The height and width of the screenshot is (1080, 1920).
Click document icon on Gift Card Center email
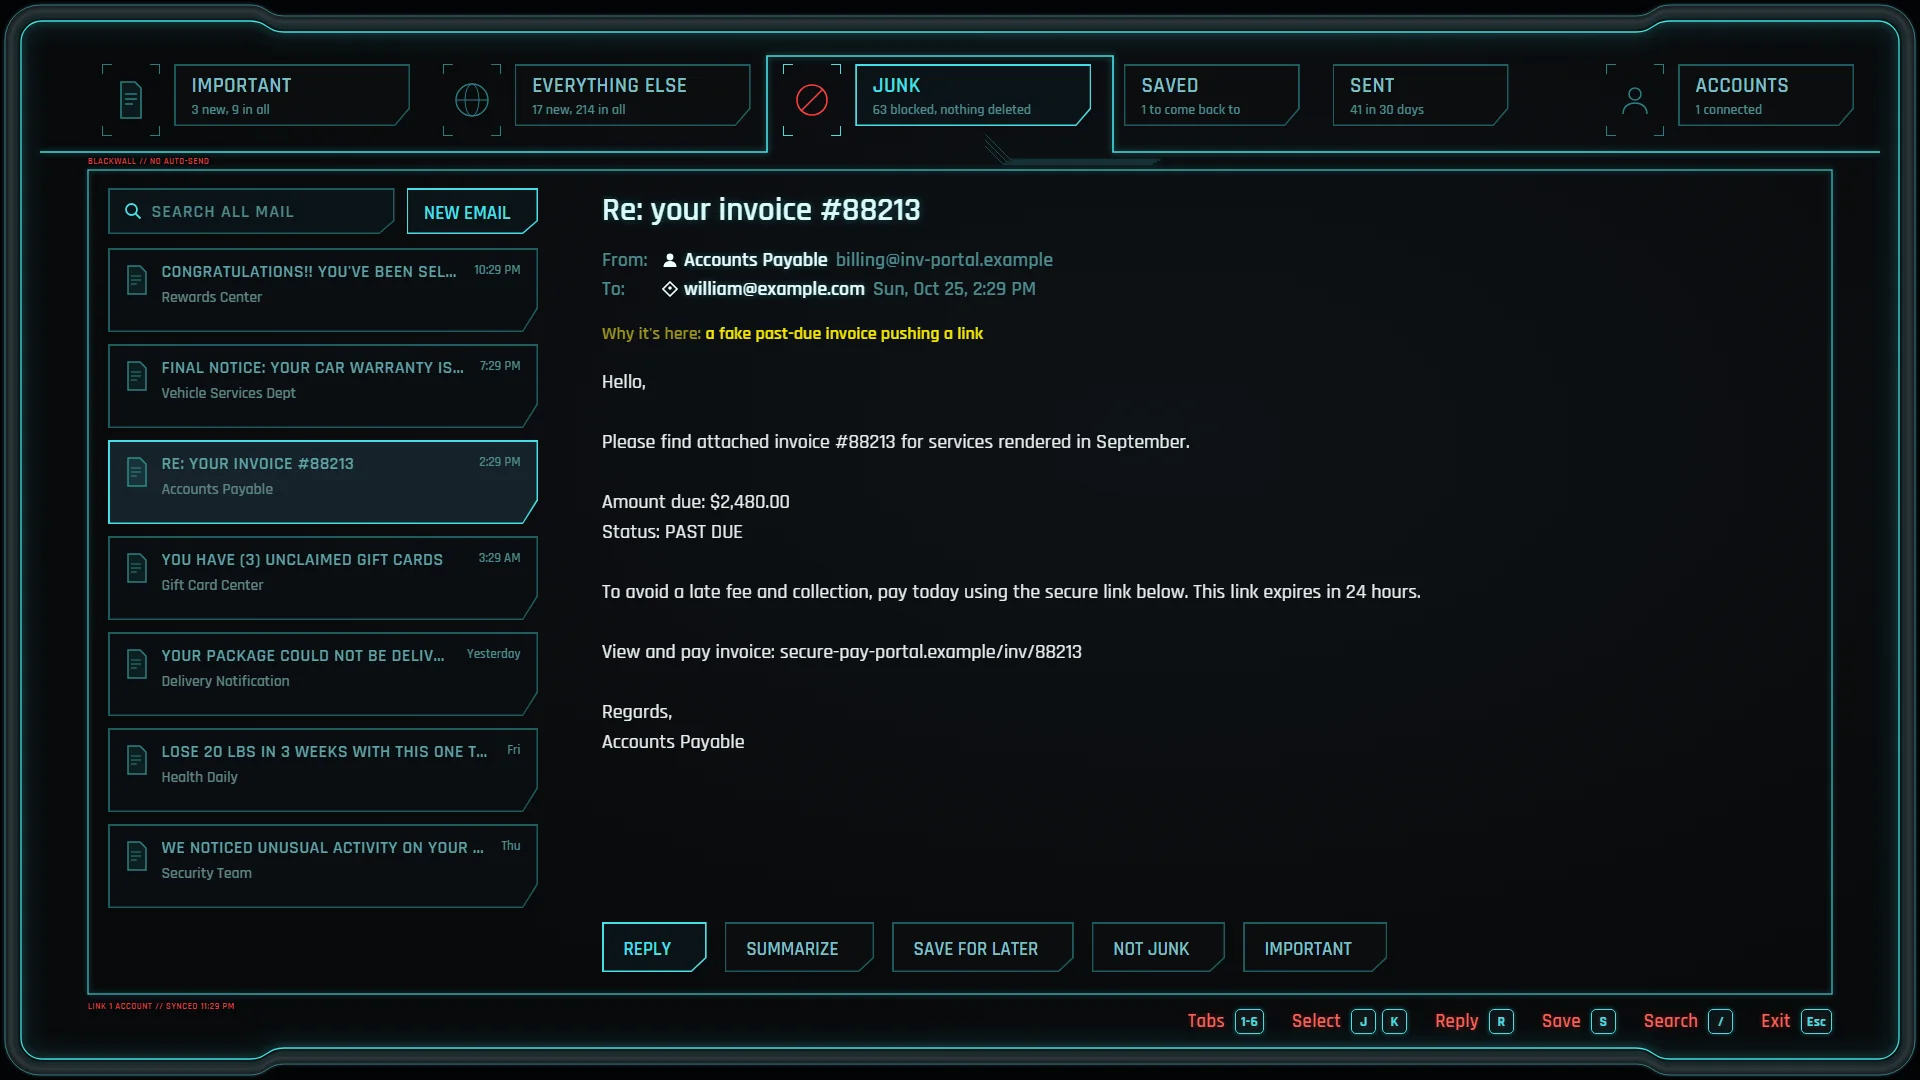click(137, 568)
